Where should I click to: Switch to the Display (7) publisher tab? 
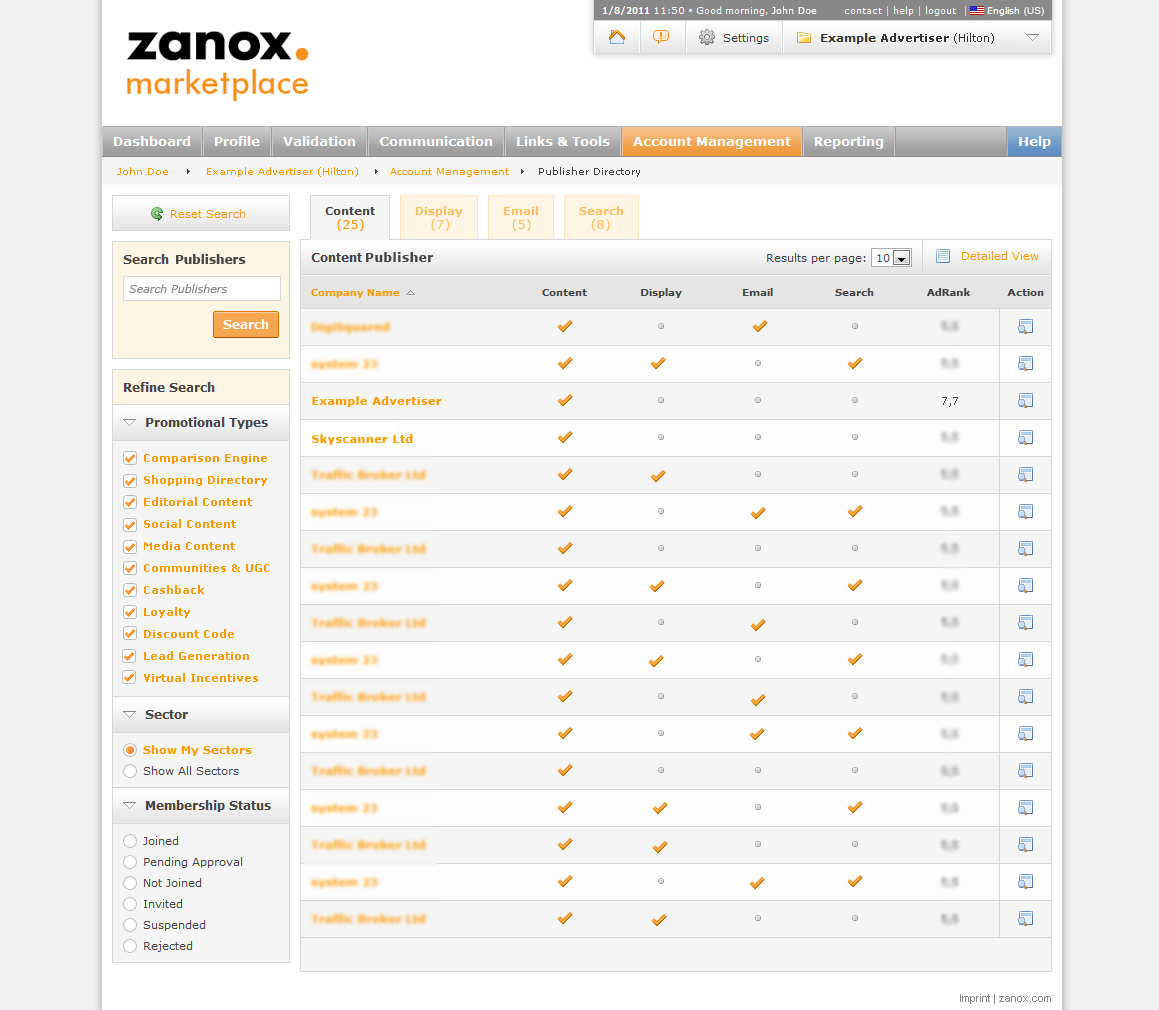coord(439,217)
